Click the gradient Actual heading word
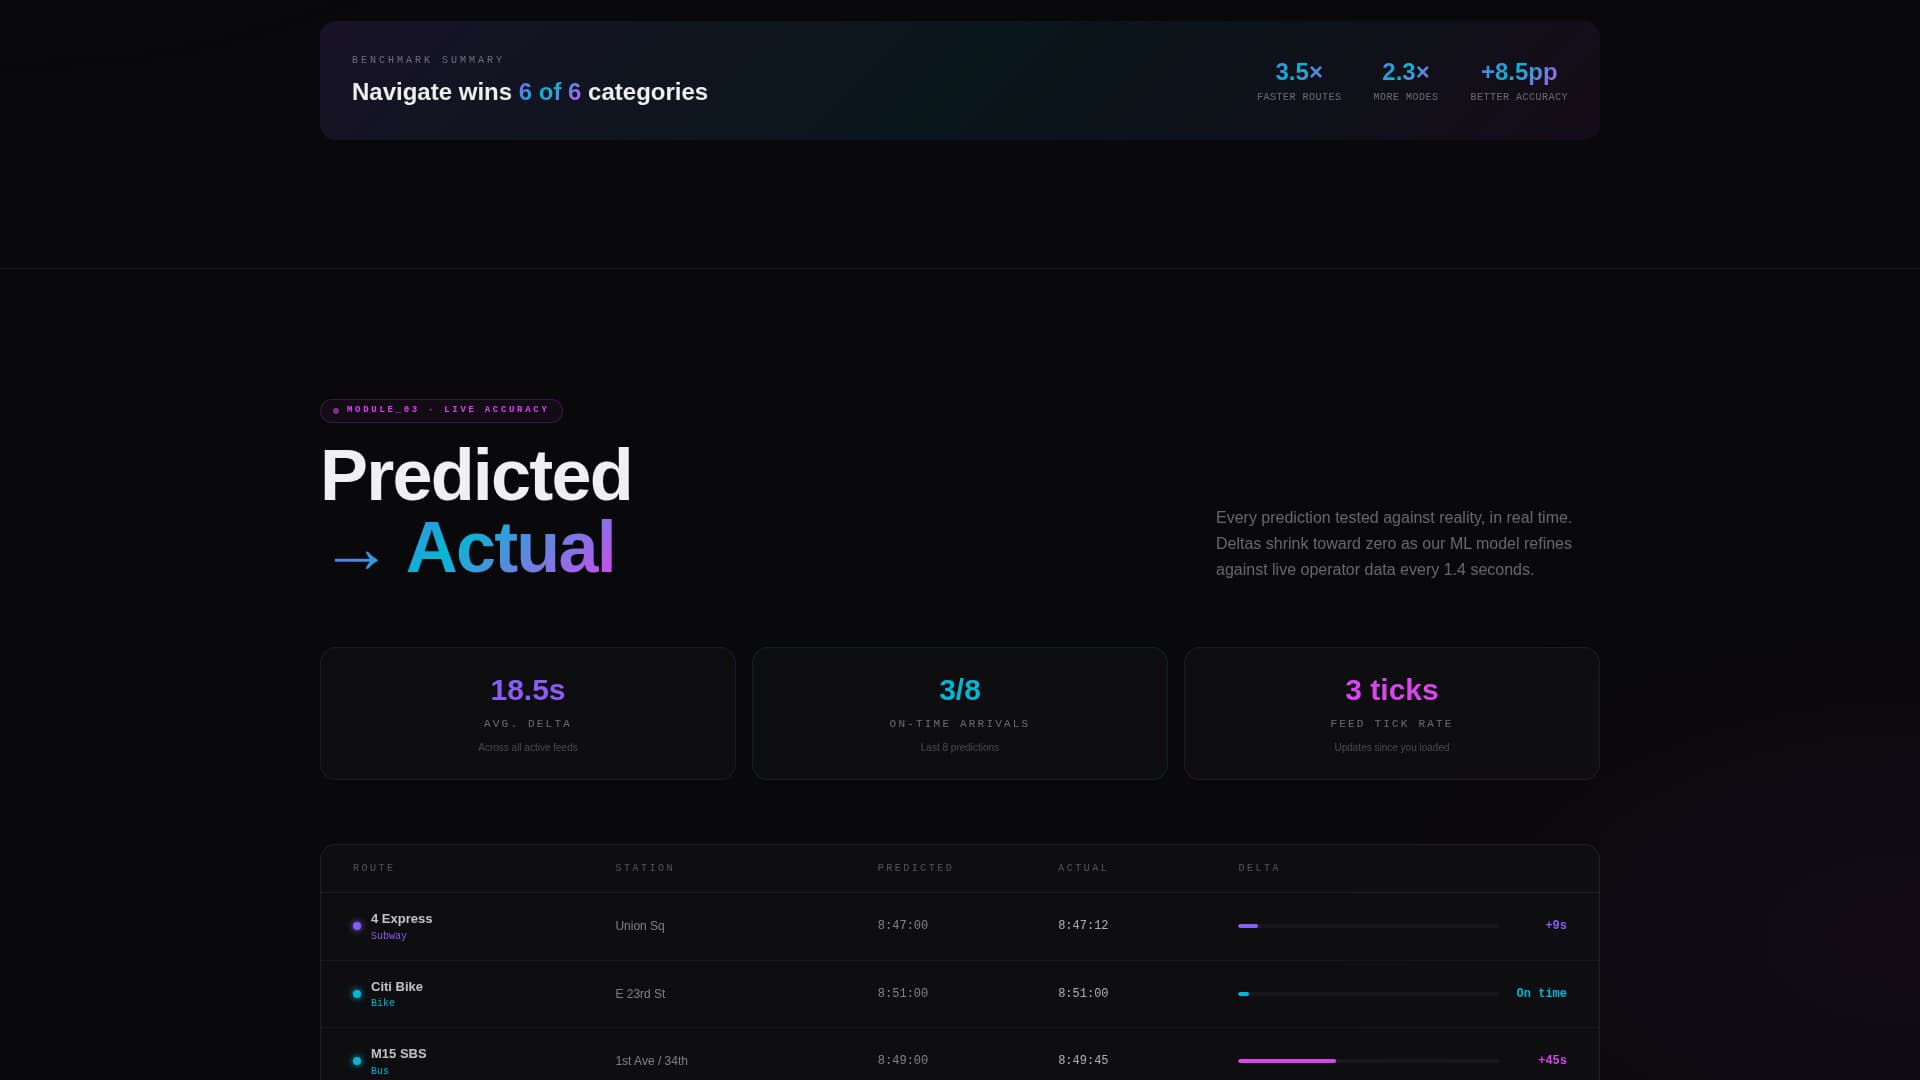 point(510,547)
